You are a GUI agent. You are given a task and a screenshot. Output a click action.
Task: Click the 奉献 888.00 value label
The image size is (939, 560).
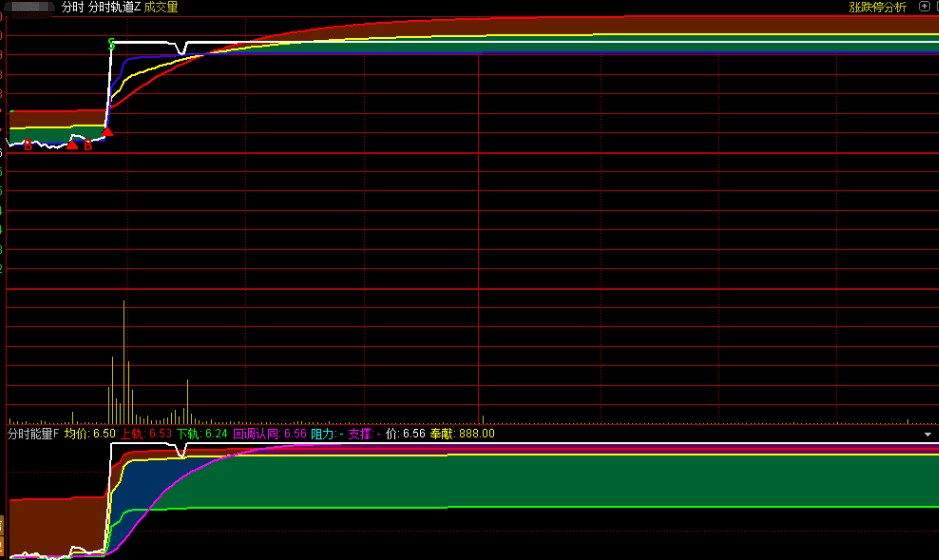(x=462, y=434)
